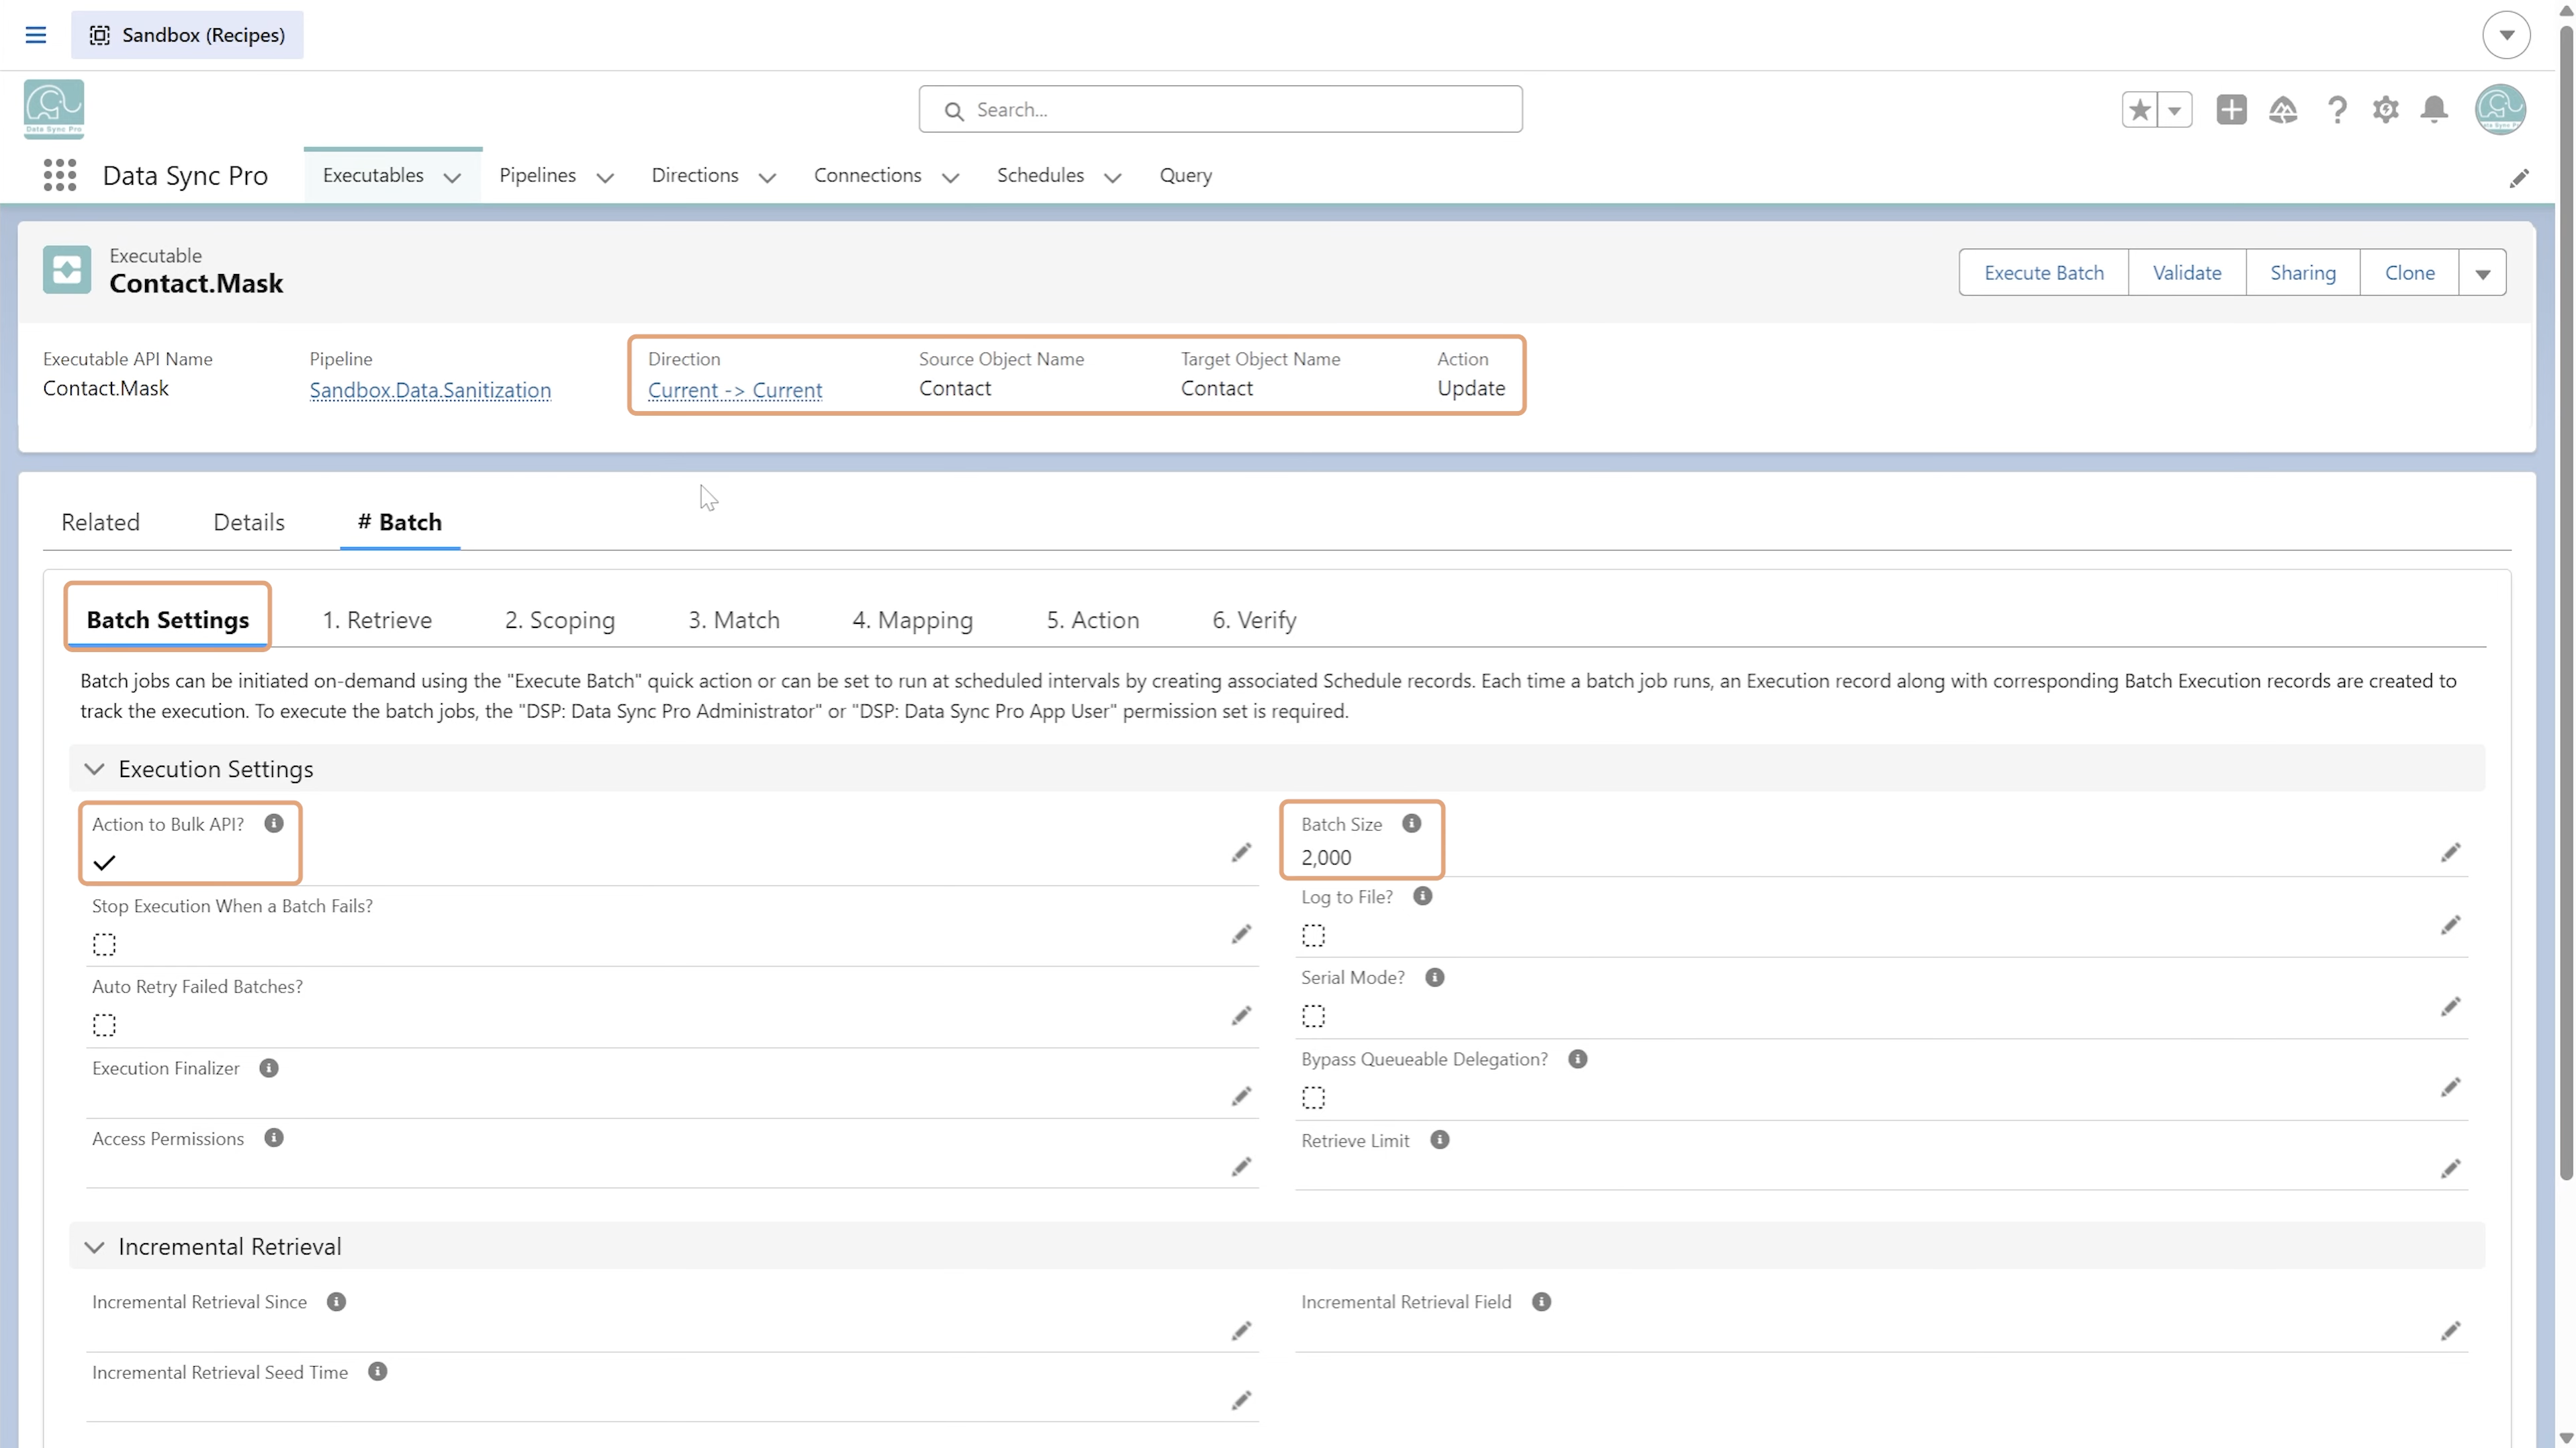Image resolution: width=2576 pixels, height=1448 pixels.
Task: Open the Directions tab dropdown chevron
Action: pyautogui.click(x=767, y=178)
